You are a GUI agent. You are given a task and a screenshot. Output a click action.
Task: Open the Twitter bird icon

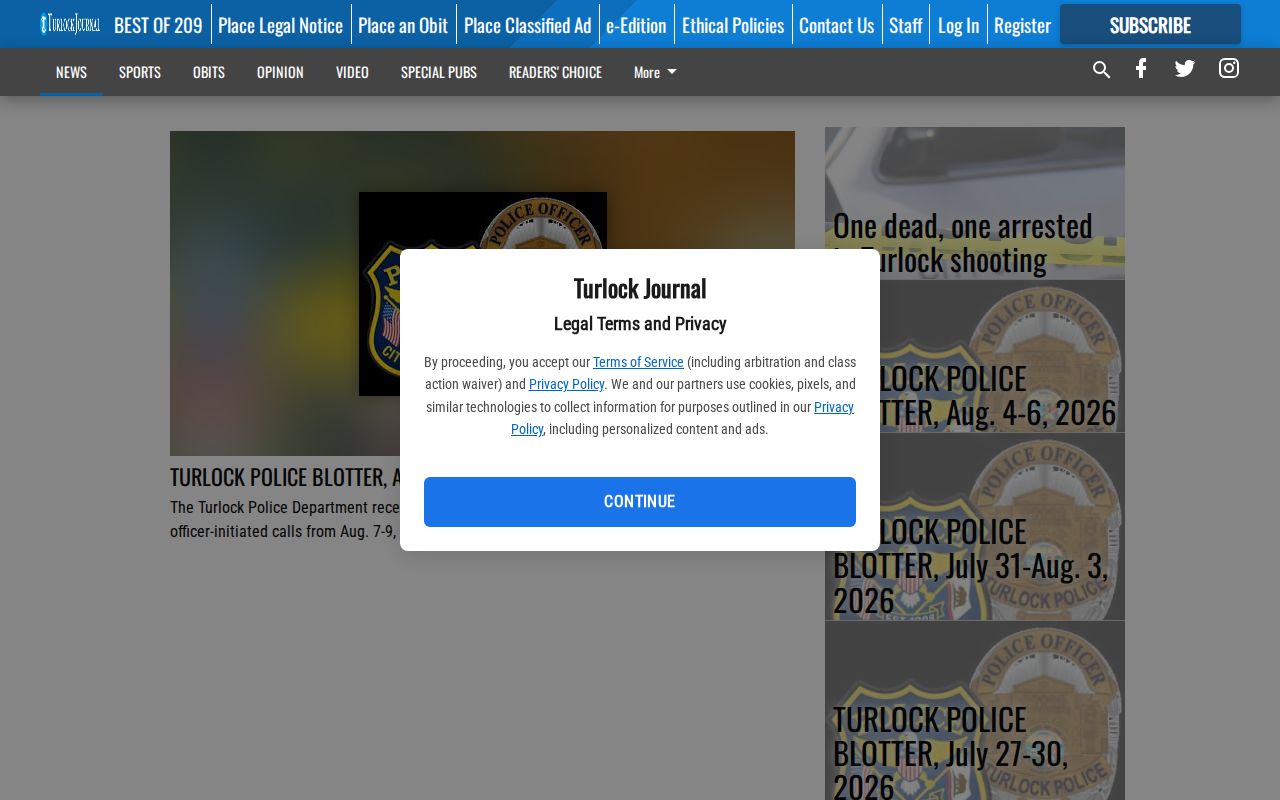tap(1185, 69)
